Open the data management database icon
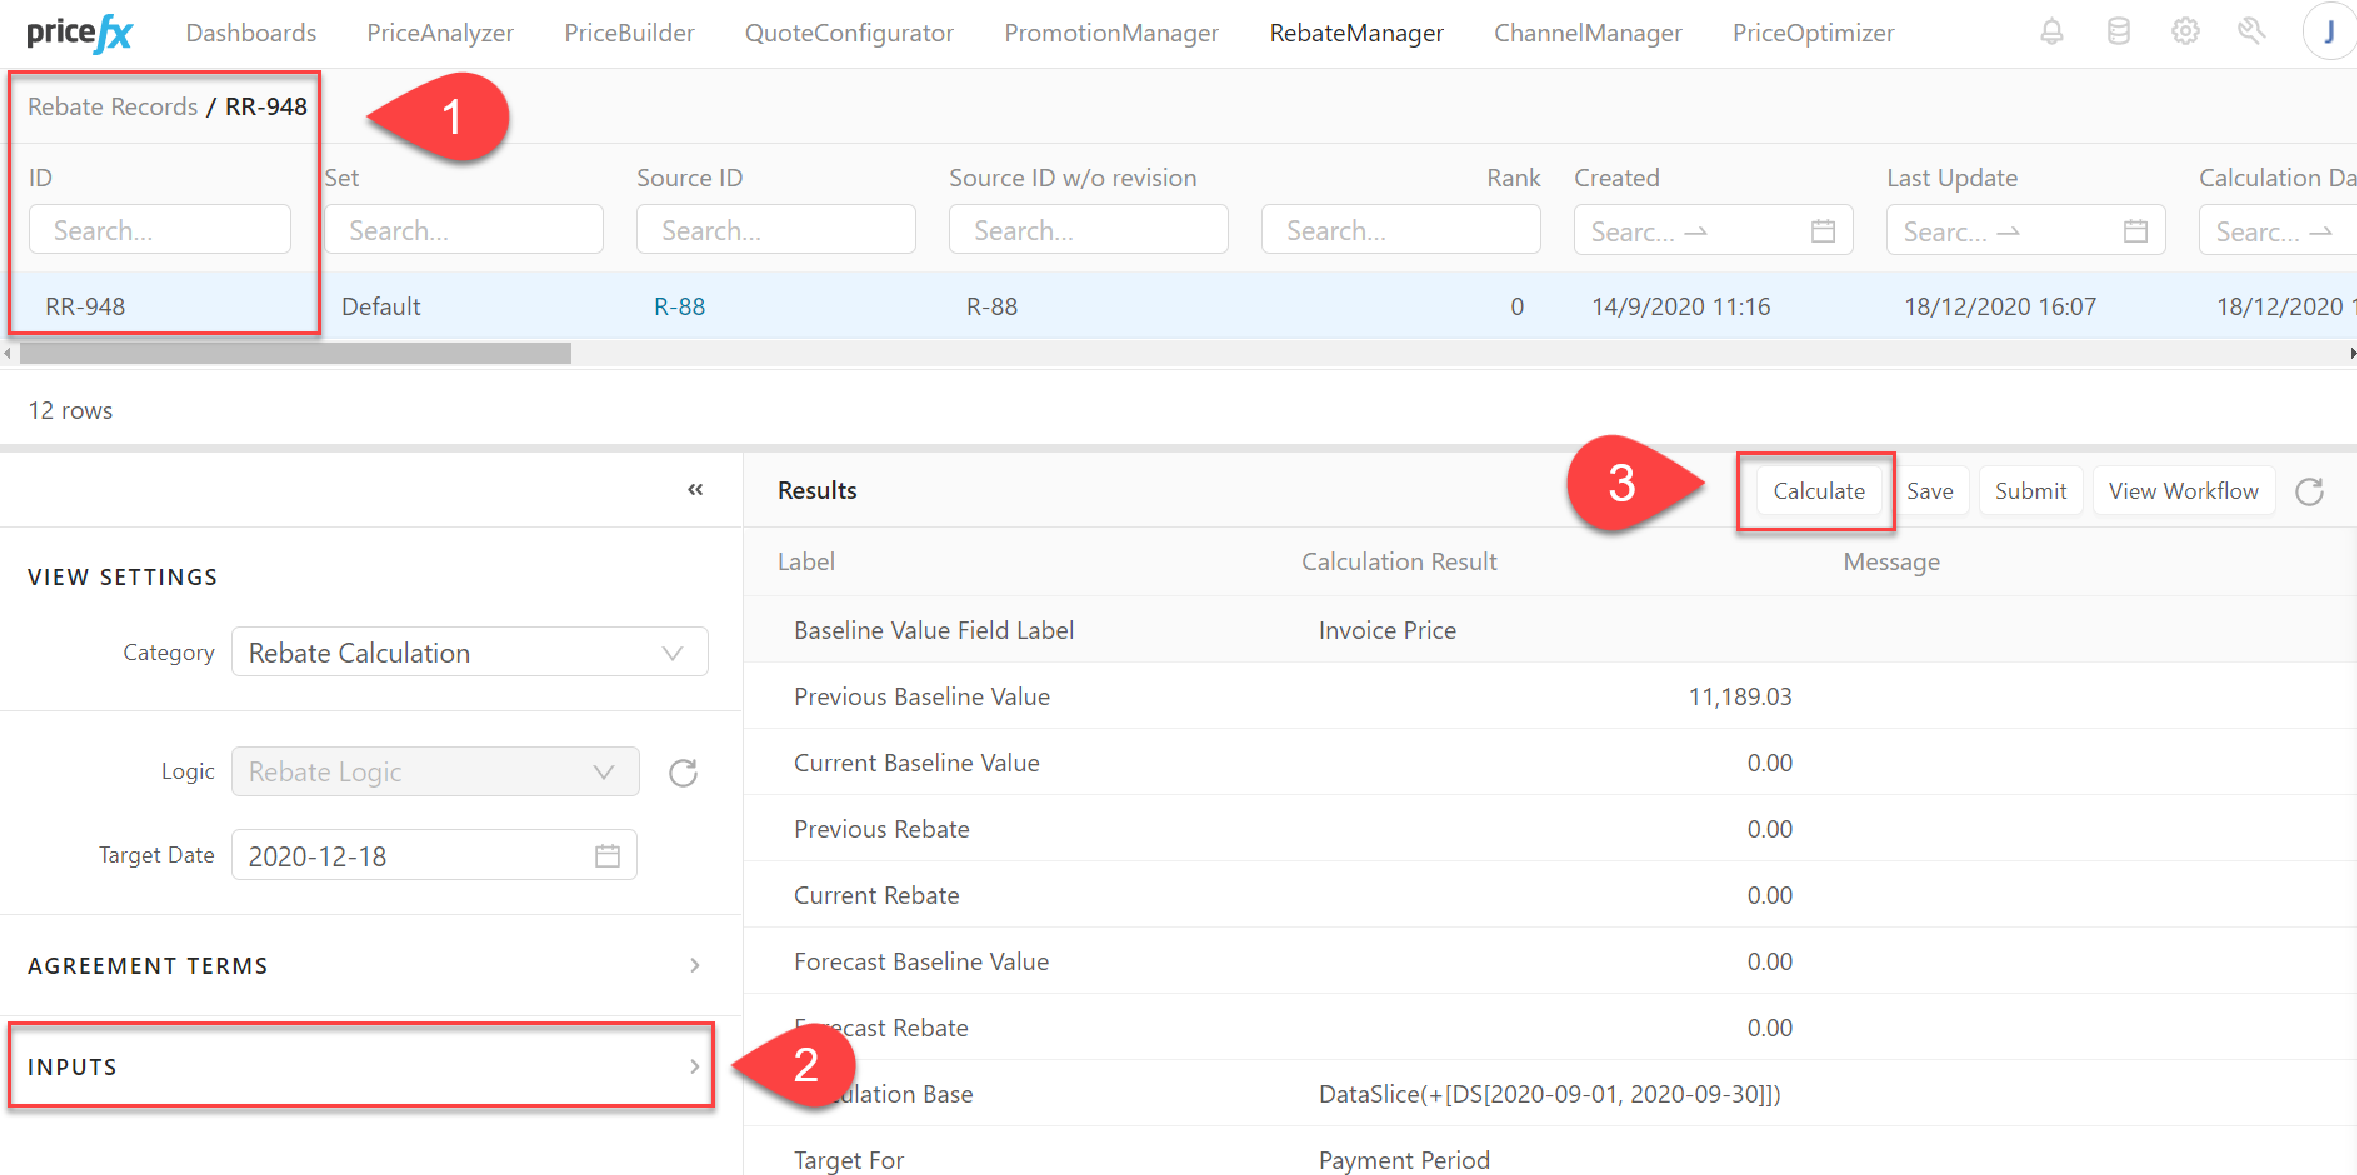This screenshot has height=1175, width=2357. coord(2119,31)
